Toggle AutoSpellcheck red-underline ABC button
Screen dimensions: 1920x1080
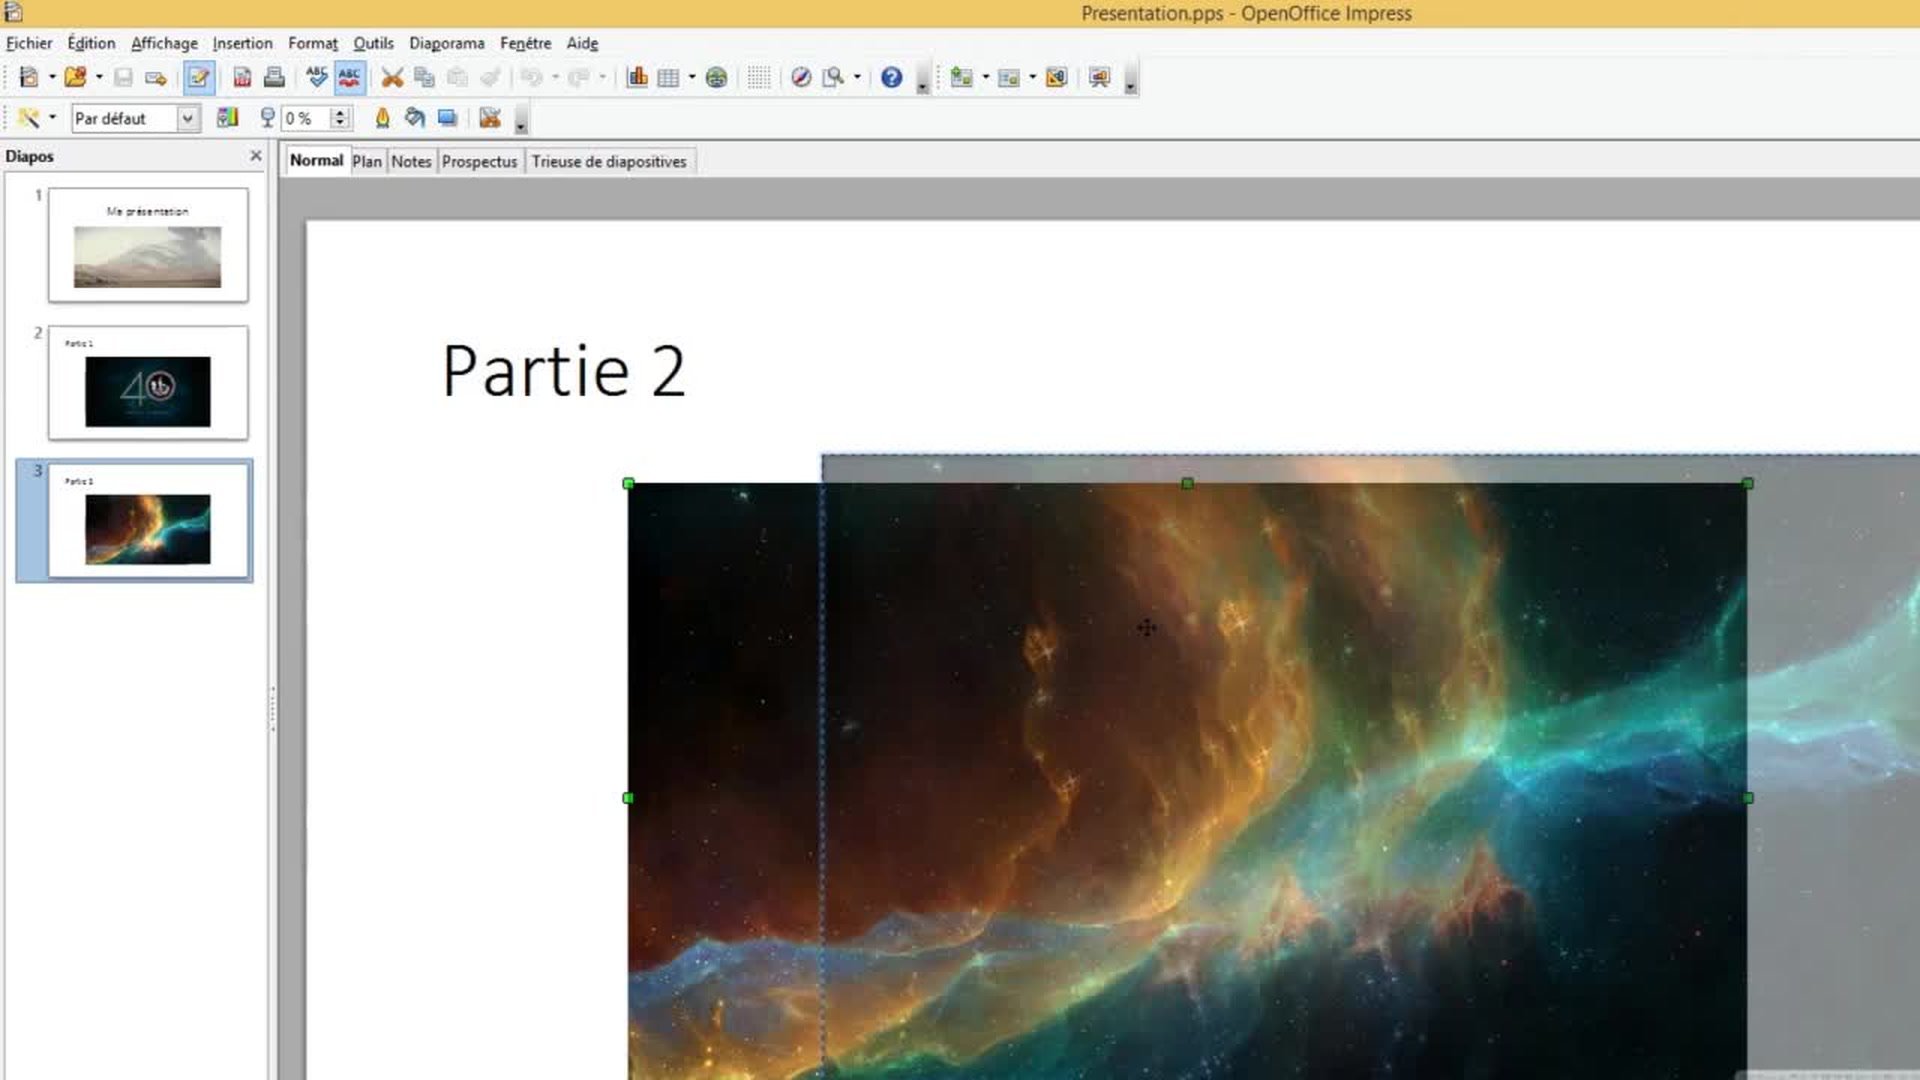(x=349, y=78)
